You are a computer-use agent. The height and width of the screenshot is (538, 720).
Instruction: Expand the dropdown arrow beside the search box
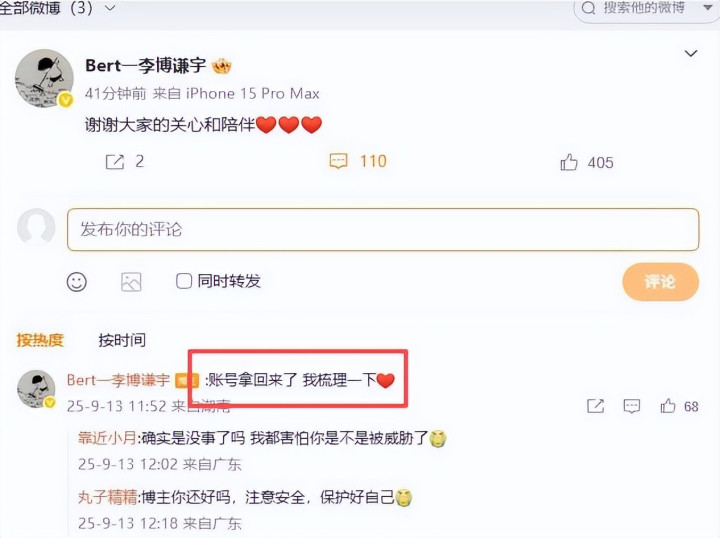click(x=708, y=8)
